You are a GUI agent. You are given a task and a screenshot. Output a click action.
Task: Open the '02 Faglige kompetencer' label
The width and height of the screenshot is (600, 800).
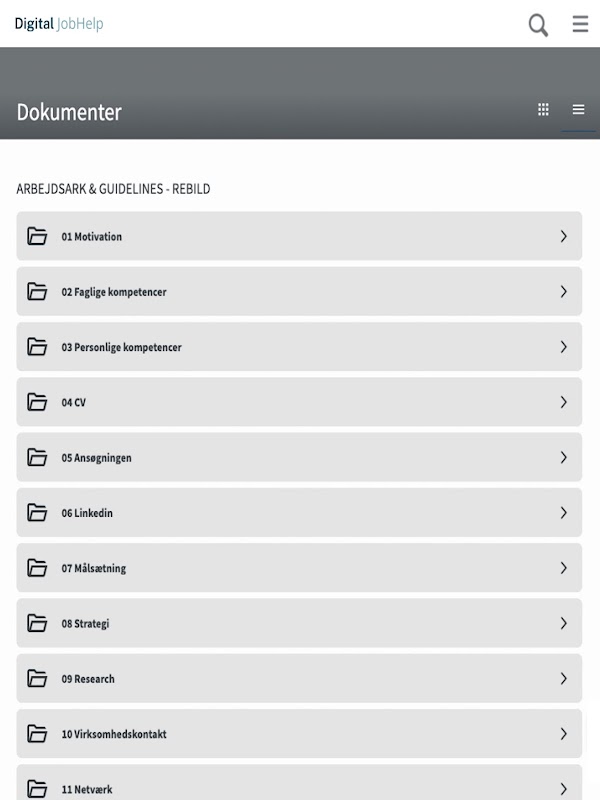114,292
